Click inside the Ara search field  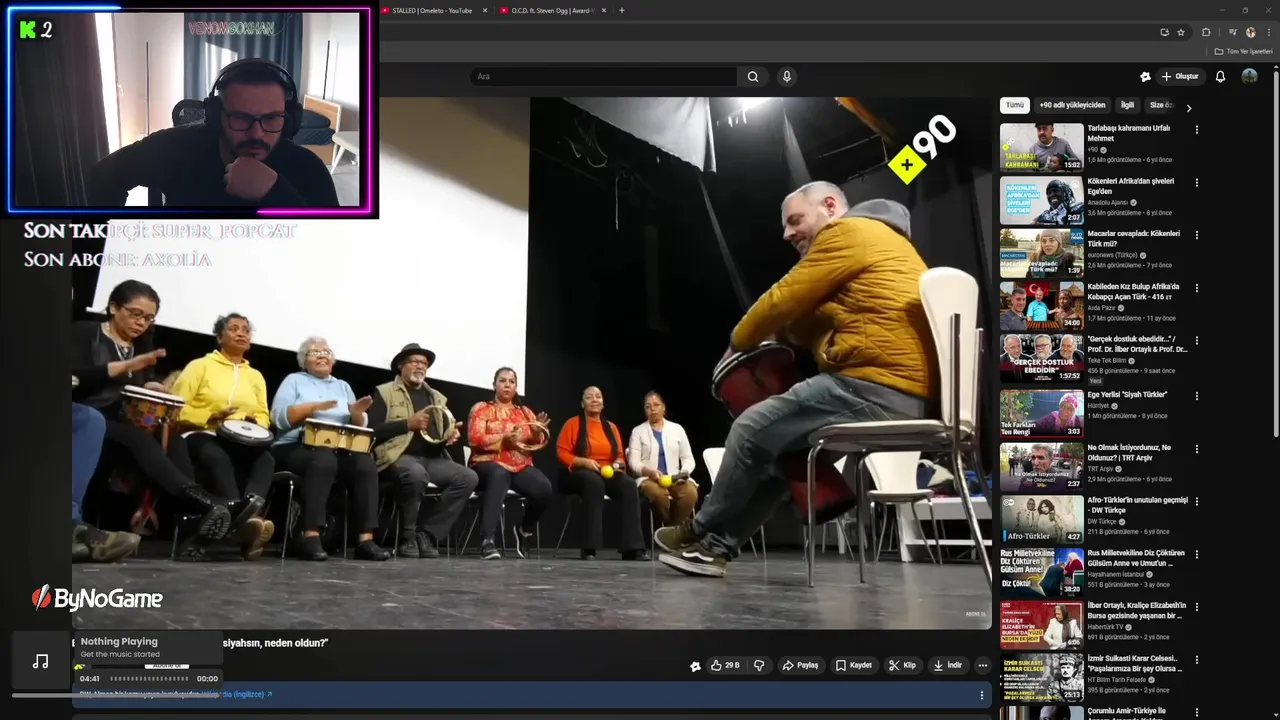click(603, 77)
